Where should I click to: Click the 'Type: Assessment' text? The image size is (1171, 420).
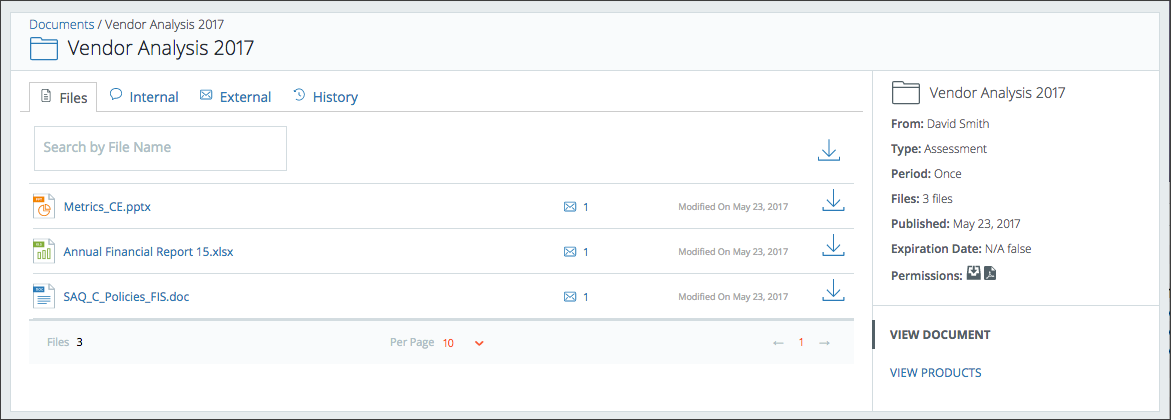(x=939, y=149)
